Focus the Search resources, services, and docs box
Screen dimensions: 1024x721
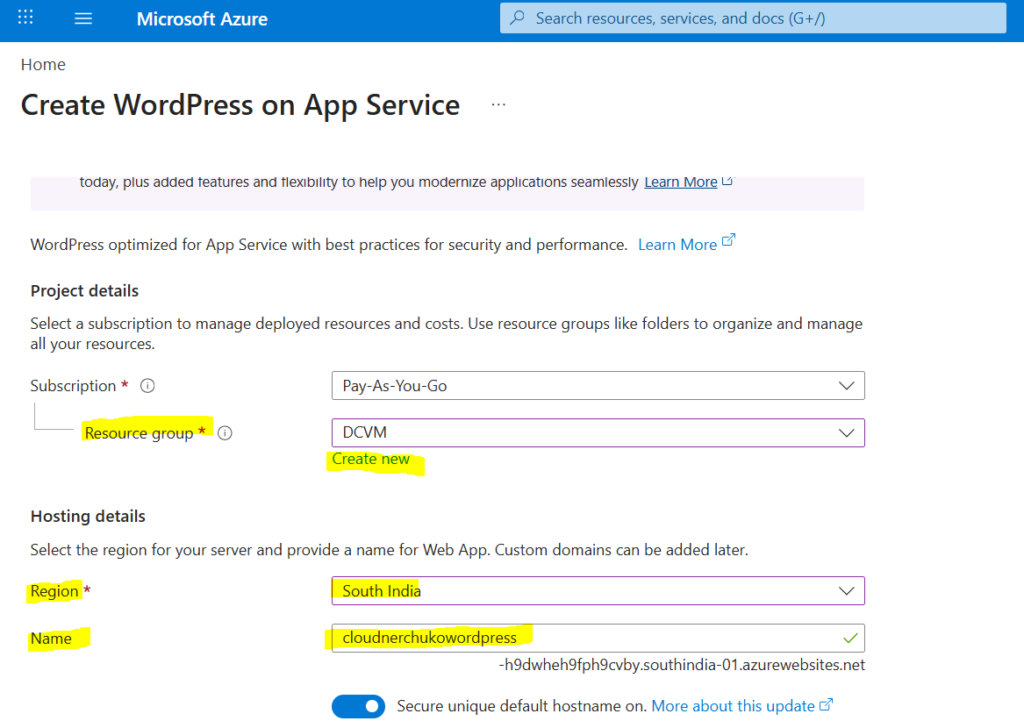click(x=753, y=18)
